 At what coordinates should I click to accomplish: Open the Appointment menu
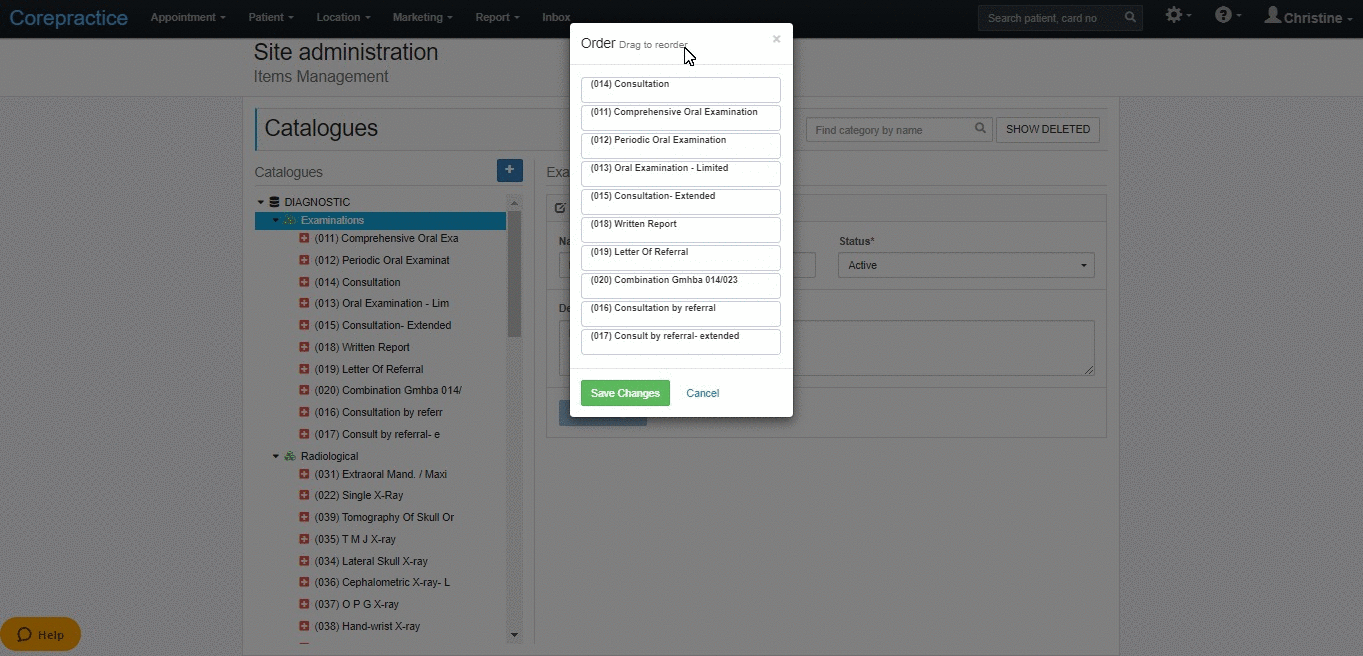188,18
